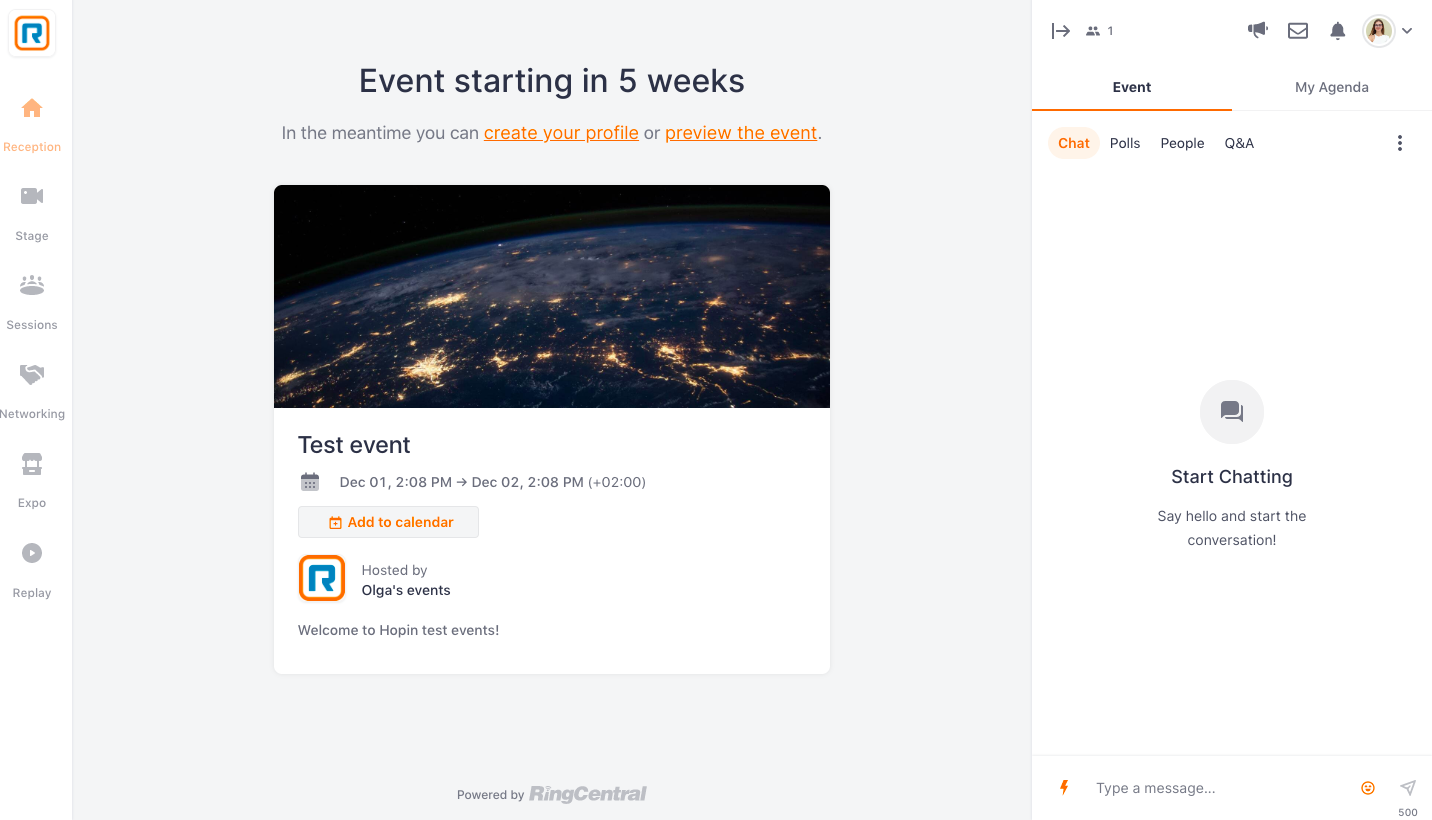Collapse the side panel with arrow icon

(x=1061, y=31)
